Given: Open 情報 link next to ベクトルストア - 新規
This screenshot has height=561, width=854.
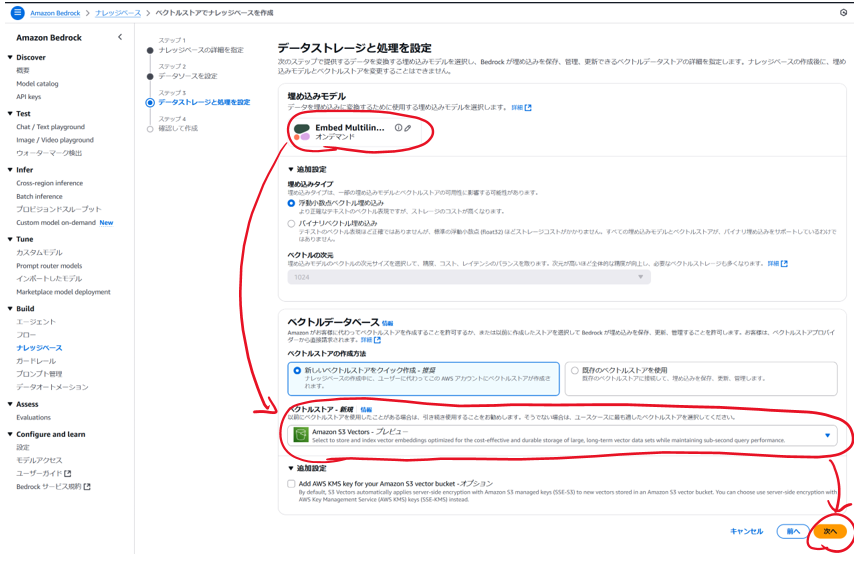Looking at the screenshot, I should pyautogui.click(x=366, y=410).
